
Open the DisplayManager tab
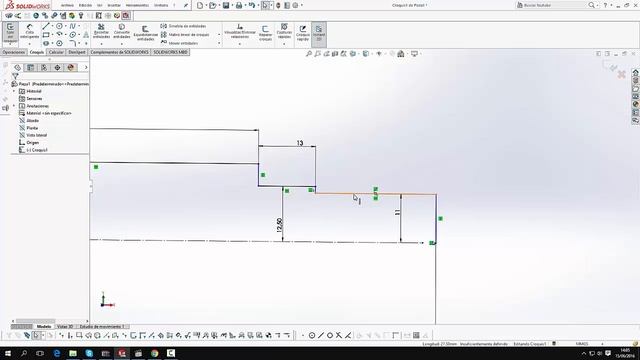click(x=71, y=67)
